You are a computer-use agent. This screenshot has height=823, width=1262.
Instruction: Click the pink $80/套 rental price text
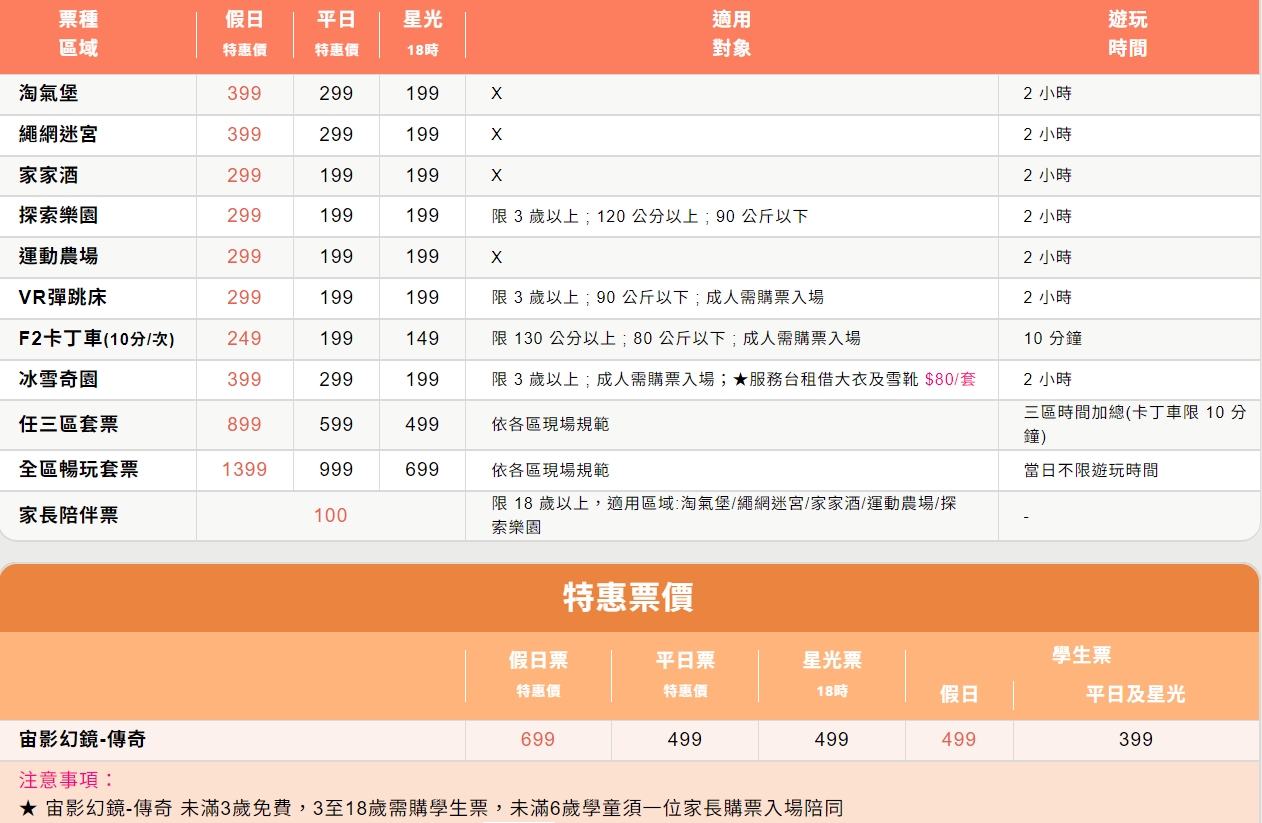[949, 379]
